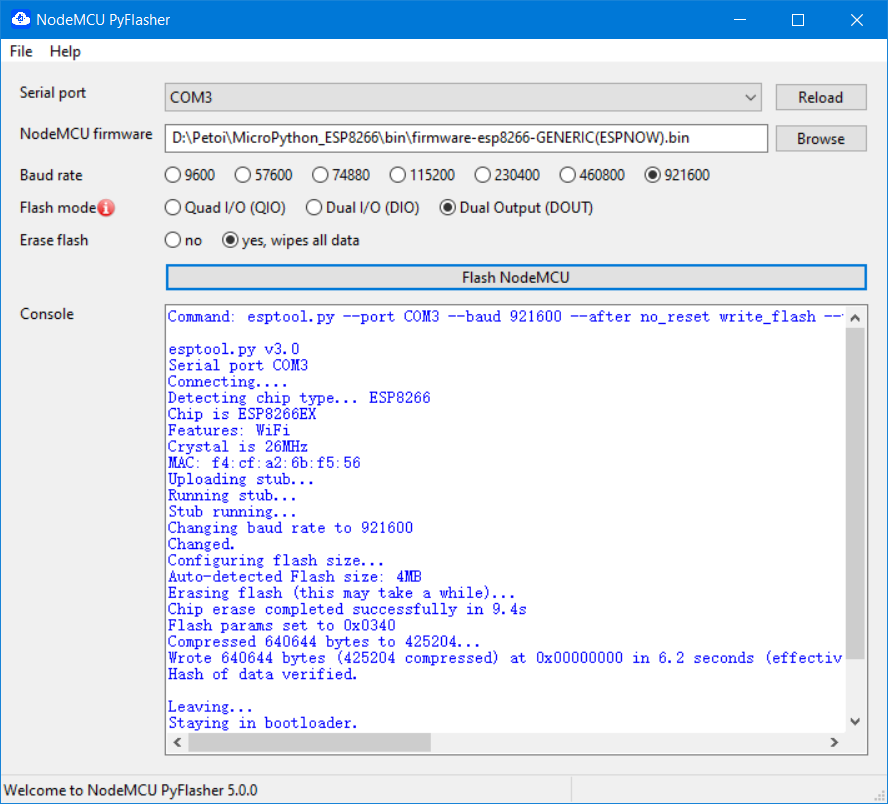The width and height of the screenshot is (888, 804).
Task: Pick Dual I/O (DIO) flash mode
Action: [x=313, y=208]
